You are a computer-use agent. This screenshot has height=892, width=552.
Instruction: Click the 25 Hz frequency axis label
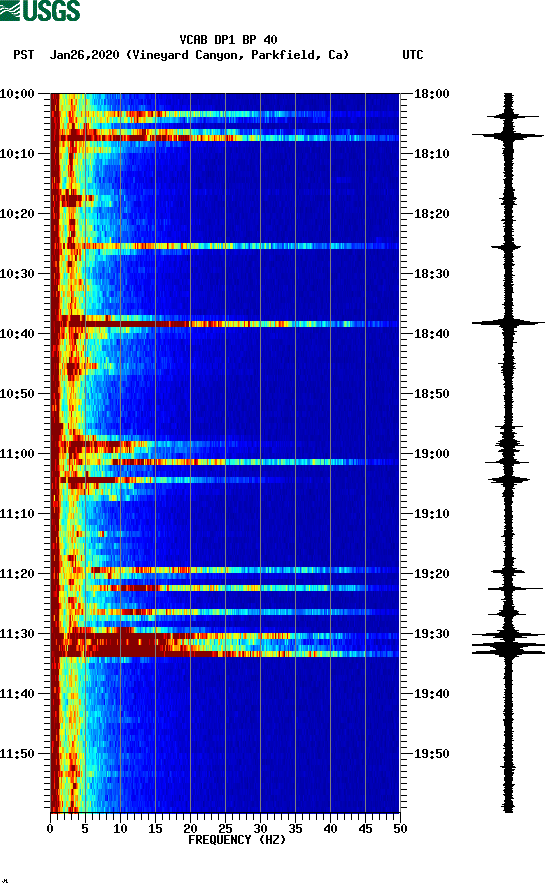click(x=225, y=829)
